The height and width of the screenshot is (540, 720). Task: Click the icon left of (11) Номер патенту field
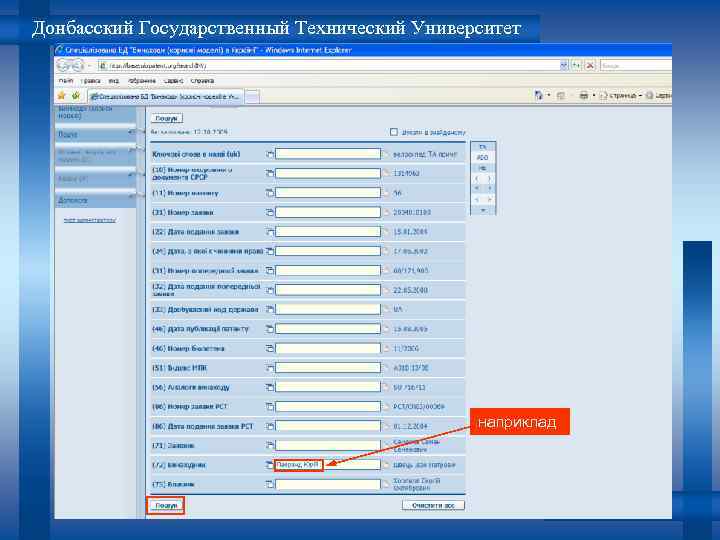270,193
